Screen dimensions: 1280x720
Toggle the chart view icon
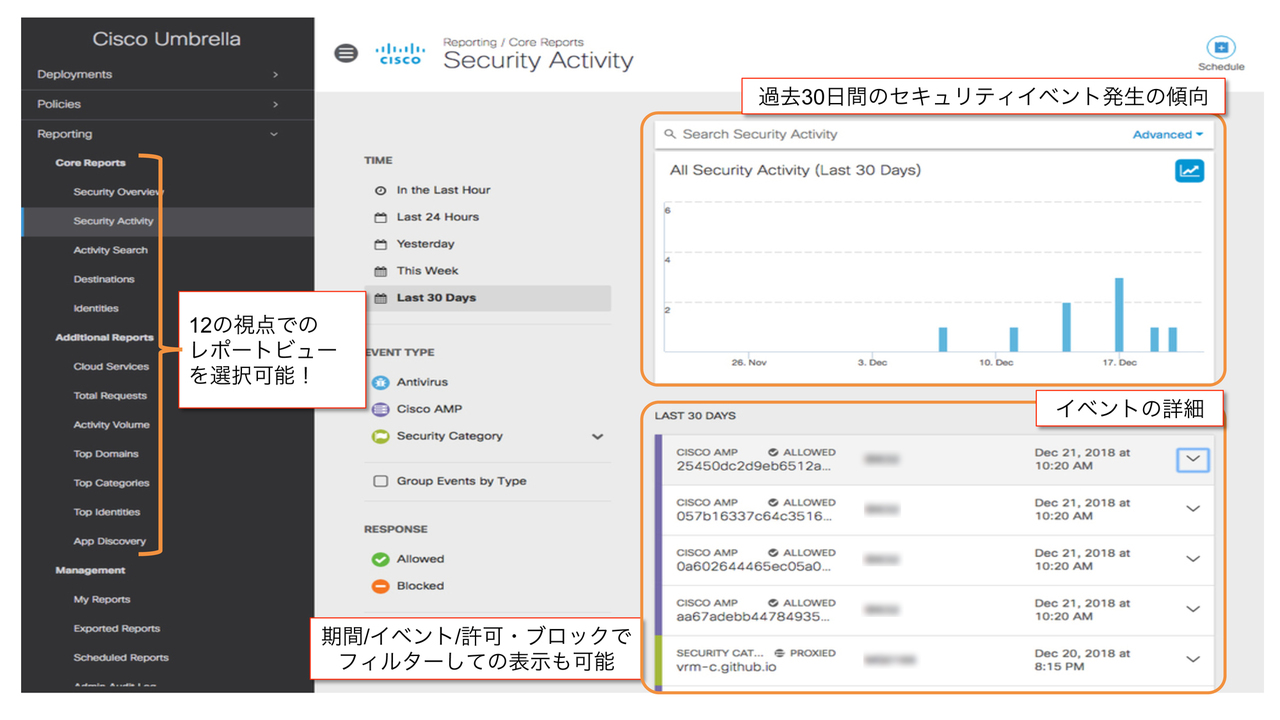click(x=1189, y=170)
